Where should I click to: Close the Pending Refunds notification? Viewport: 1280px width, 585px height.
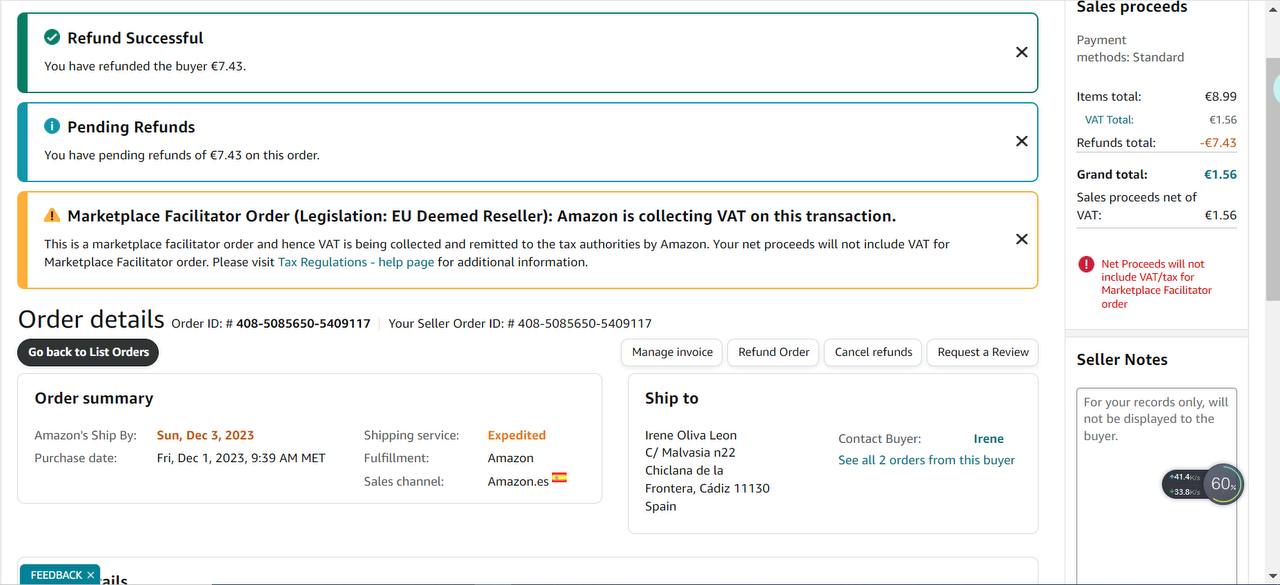pyautogui.click(x=1021, y=141)
